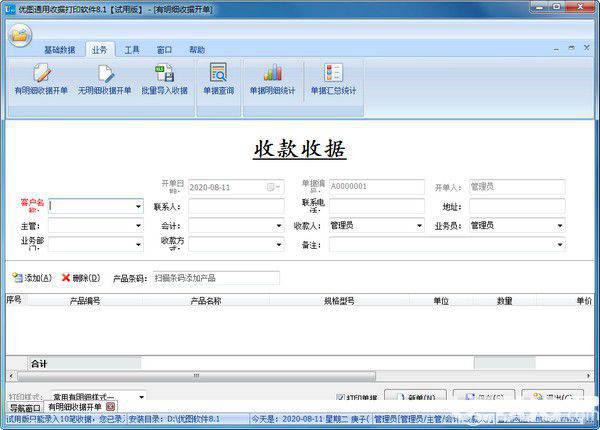Click the 单位 column header
This screenshot has width=600, height=430.
pos(441,301)
